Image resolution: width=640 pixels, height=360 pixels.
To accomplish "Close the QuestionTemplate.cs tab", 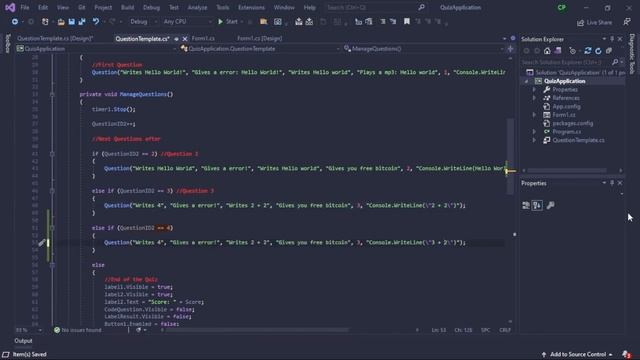I will [x=184, y=39].
